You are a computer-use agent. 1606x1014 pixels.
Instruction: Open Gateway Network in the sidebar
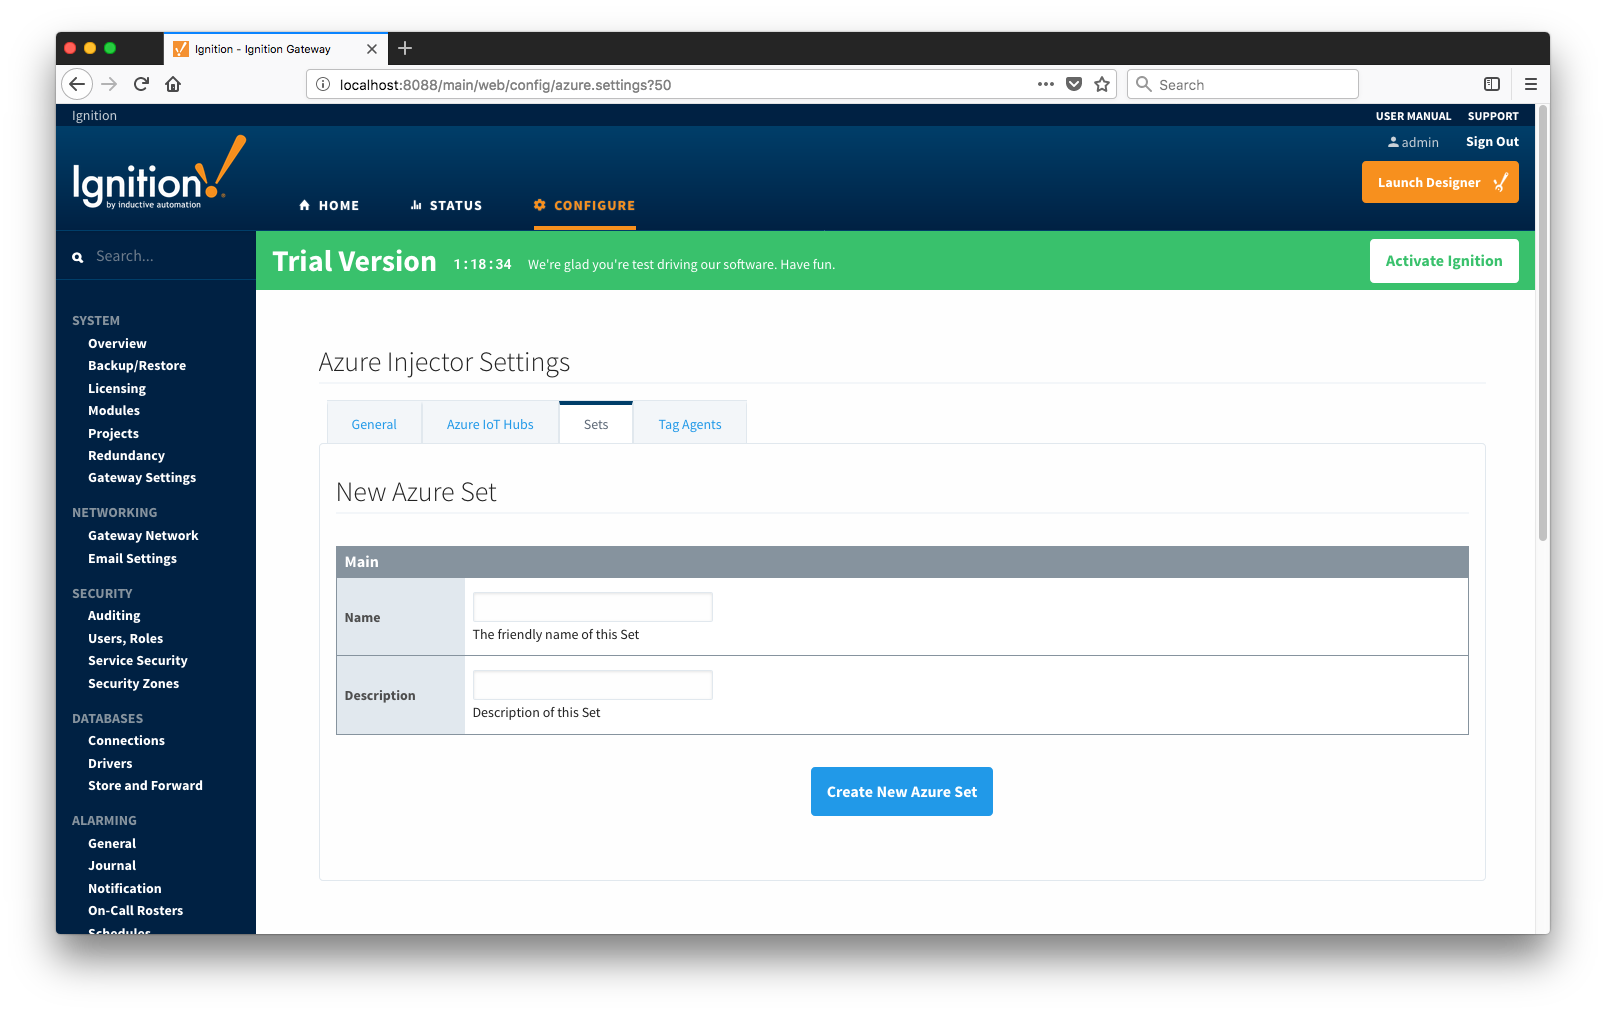click(x=143, y=536)
